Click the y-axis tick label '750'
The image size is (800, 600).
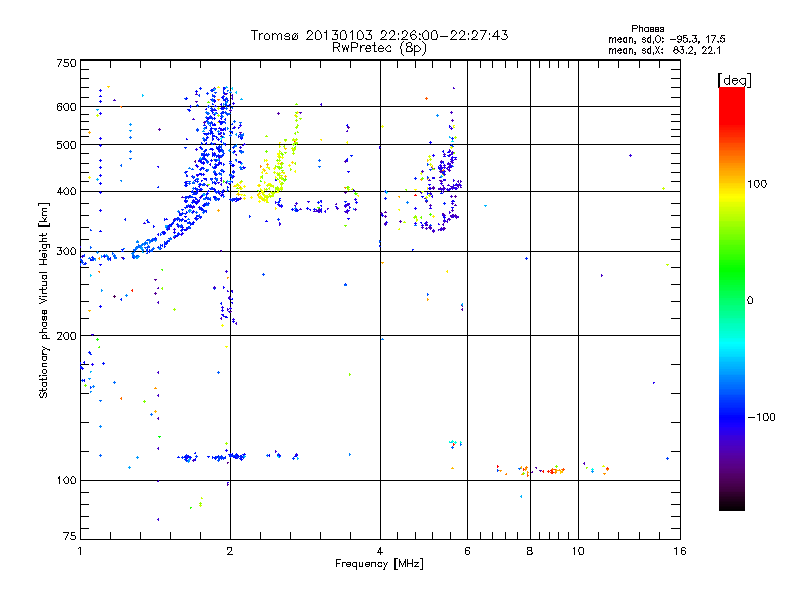[66, 63]
